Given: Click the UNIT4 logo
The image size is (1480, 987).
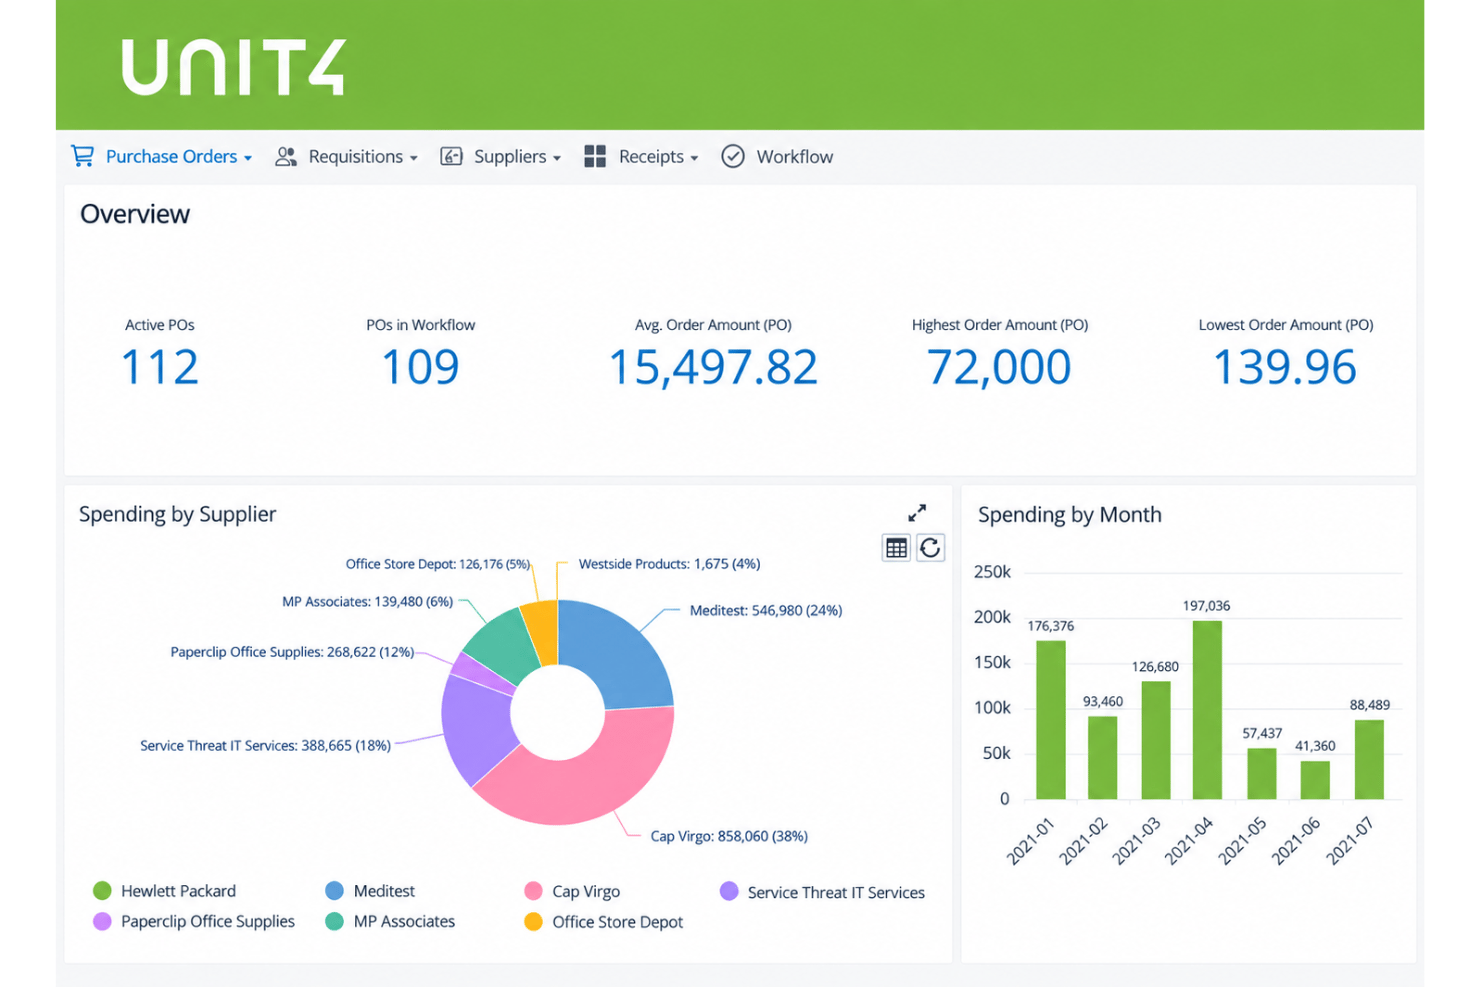Looking at the screenshot, I should pyautogui.click(x=234, y=67).
